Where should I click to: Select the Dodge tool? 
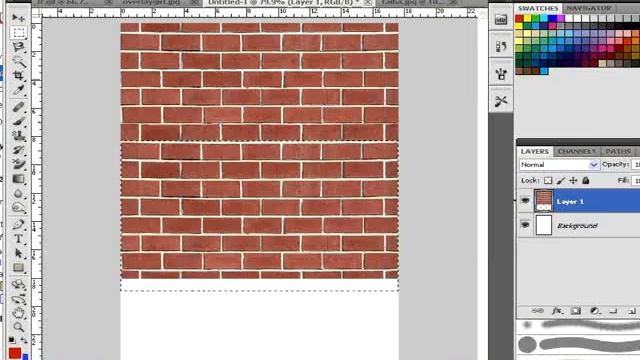18,208
